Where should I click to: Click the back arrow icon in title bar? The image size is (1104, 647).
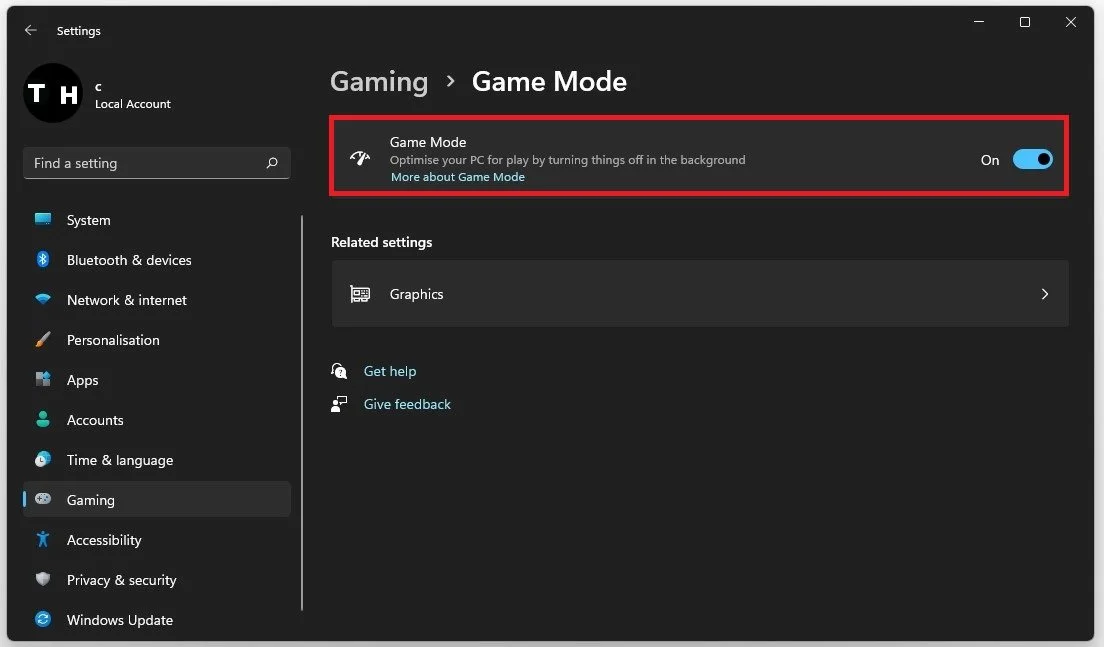click(30, 30)
